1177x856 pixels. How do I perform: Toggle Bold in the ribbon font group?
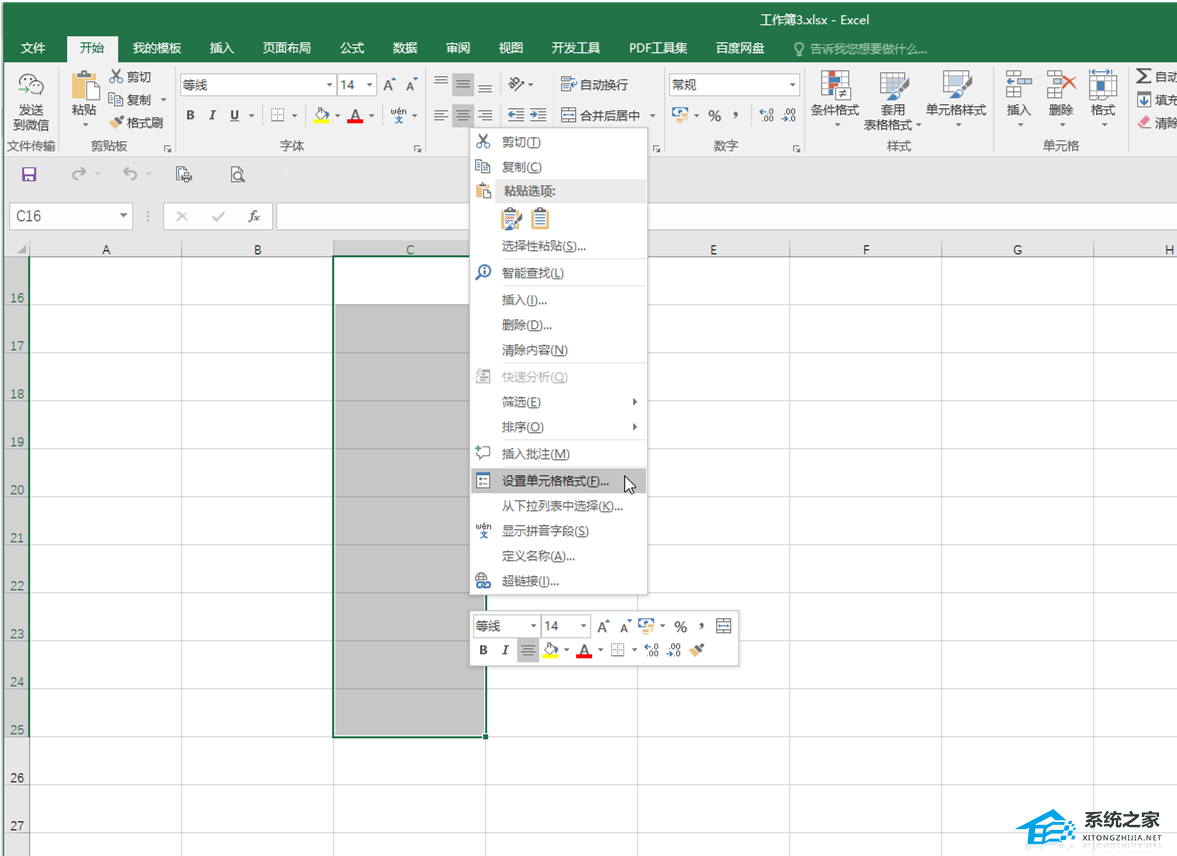[x=191, y=116]
